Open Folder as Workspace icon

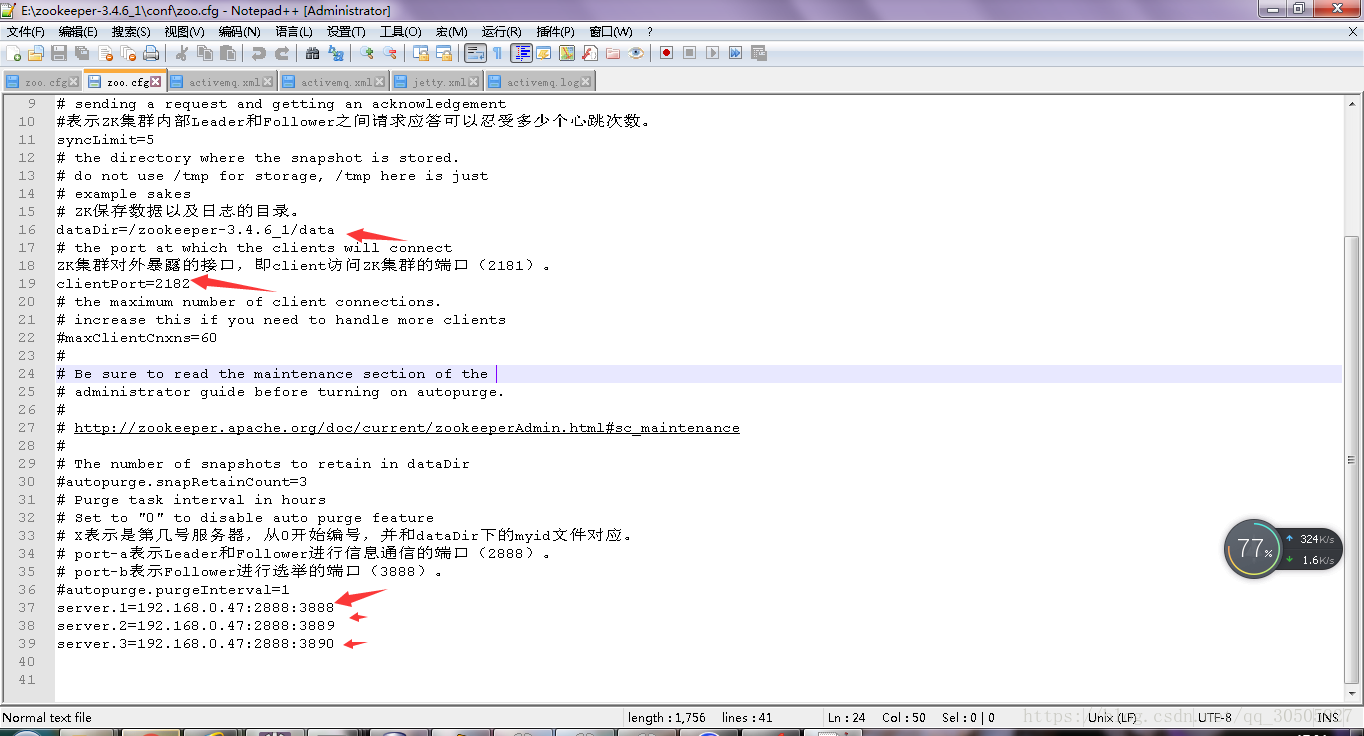tap(612, 53)
